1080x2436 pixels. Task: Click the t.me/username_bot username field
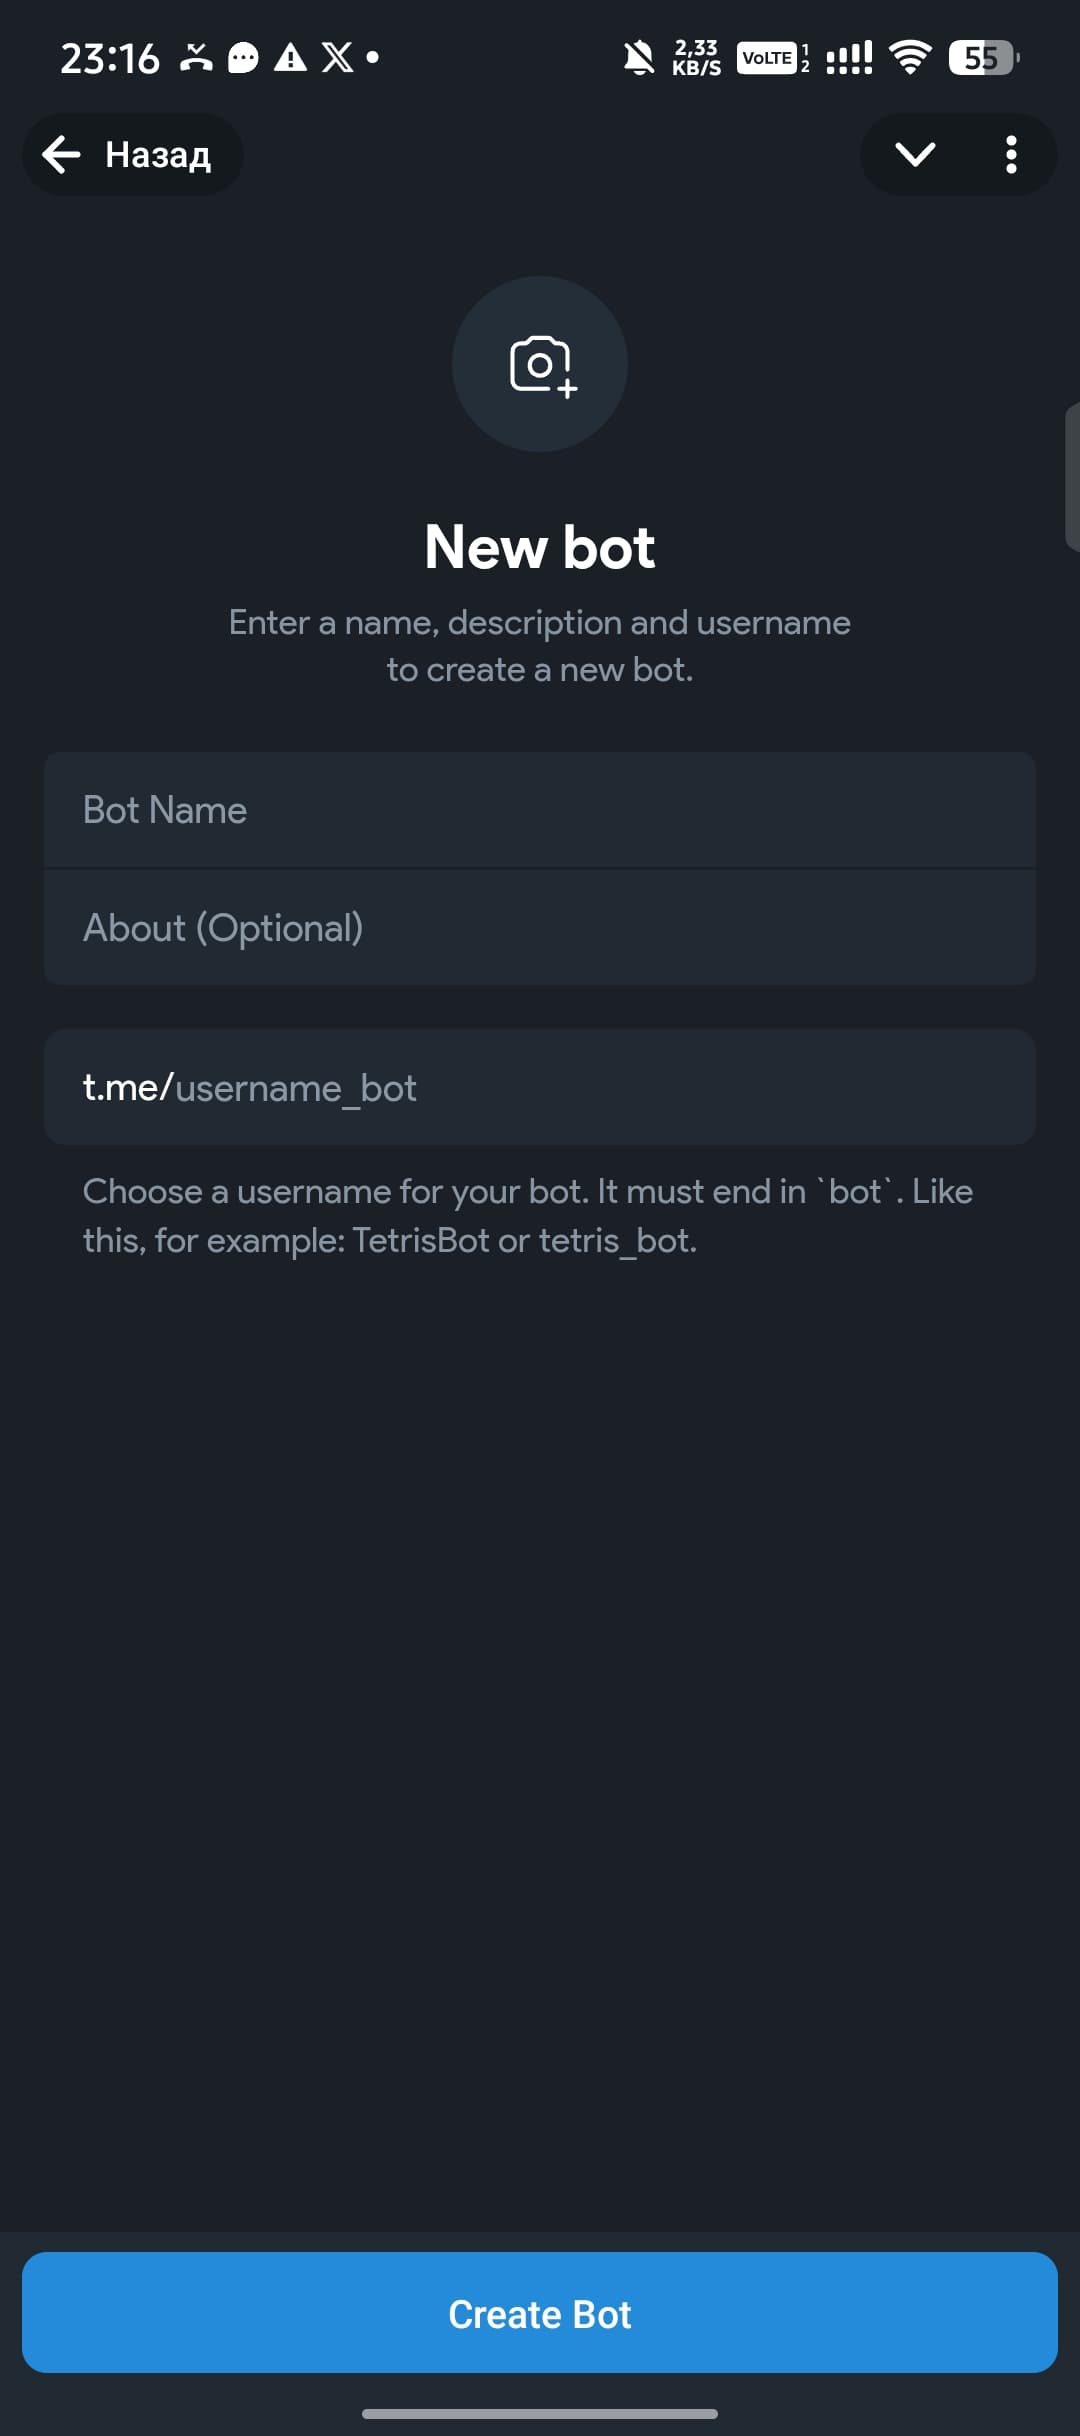[540, 1087]
